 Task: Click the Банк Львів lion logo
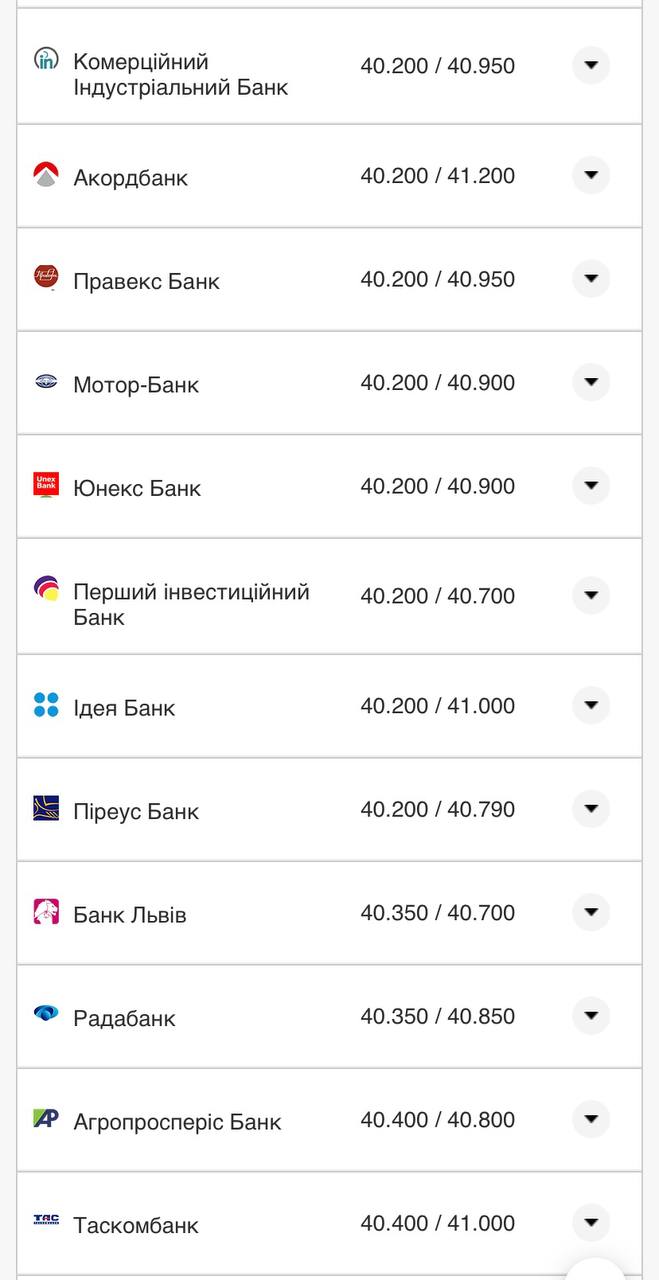[x=46, y=912]
